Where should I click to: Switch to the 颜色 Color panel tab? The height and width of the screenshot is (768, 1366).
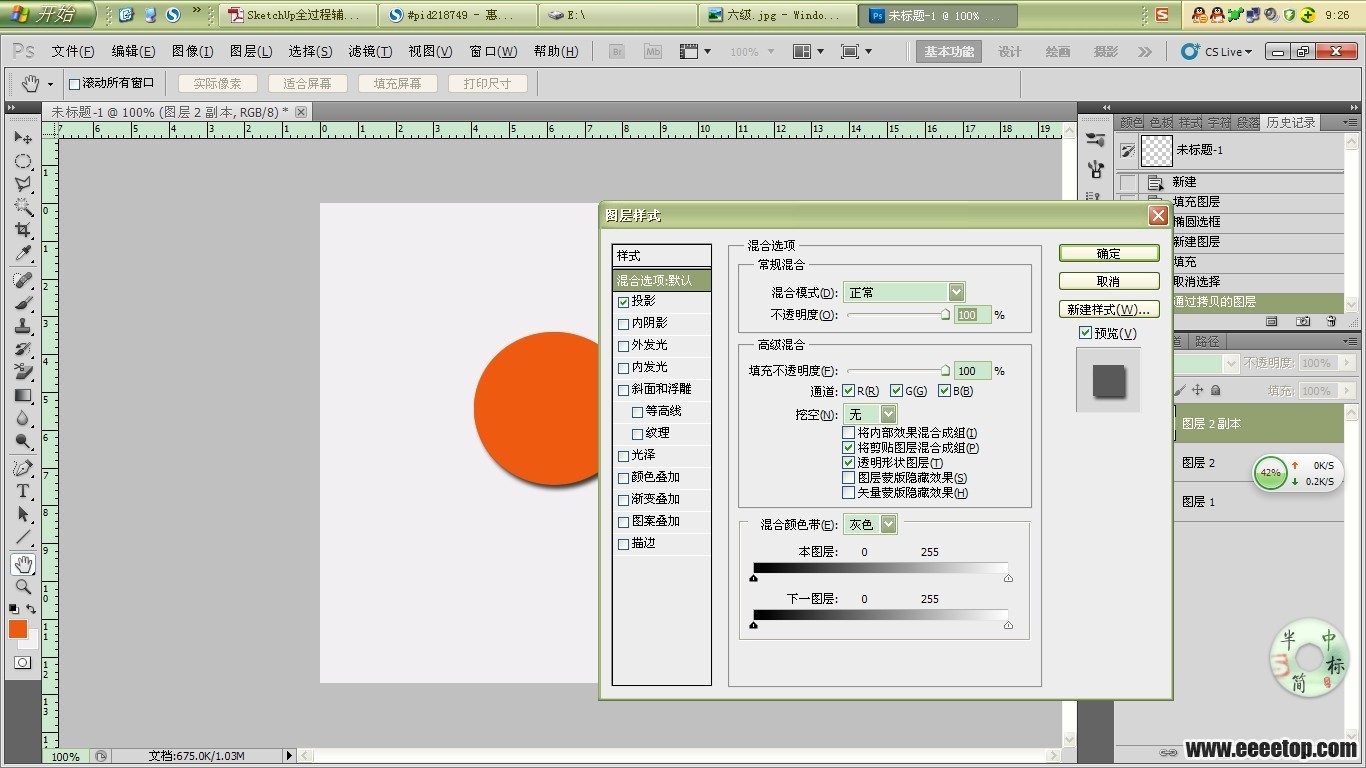[1131, 122]
